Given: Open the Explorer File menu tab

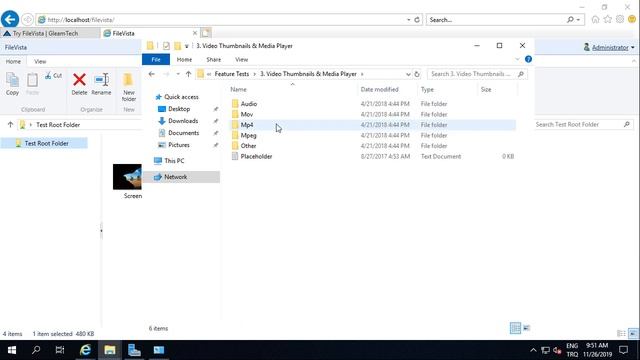Looking at the screenshot, I should click(x=156, y=59).
